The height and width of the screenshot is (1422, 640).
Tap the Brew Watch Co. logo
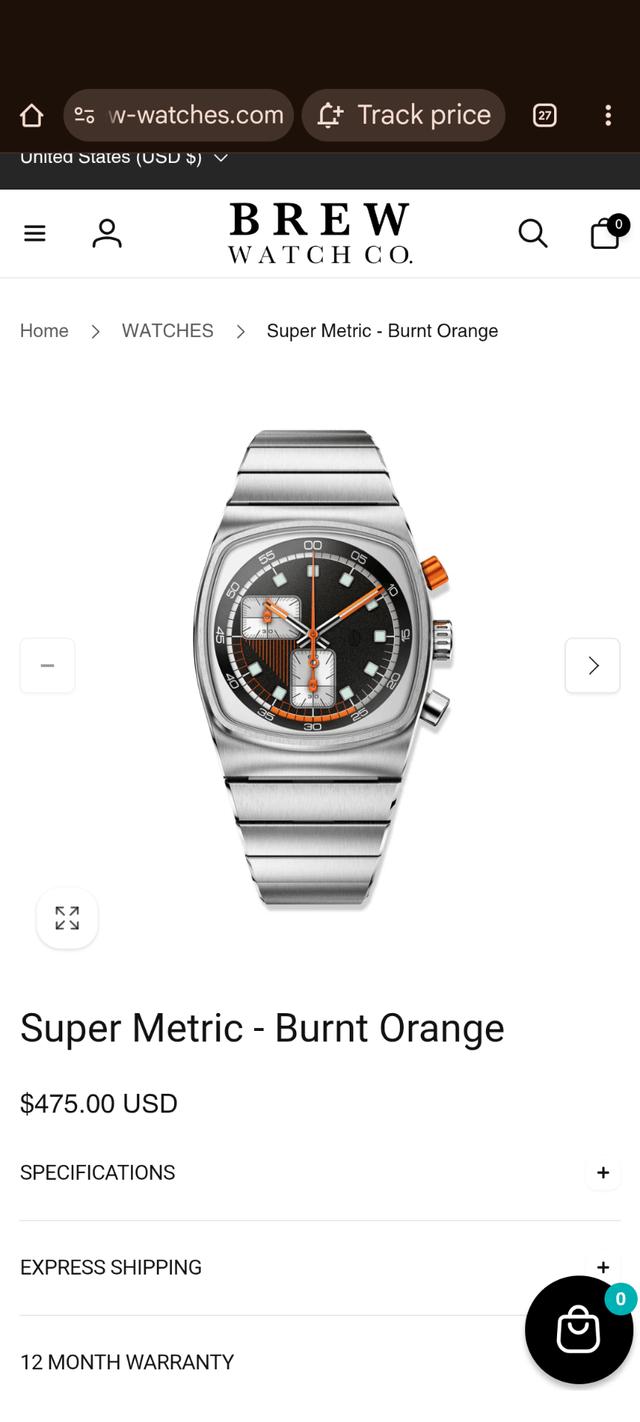(320, 233)
